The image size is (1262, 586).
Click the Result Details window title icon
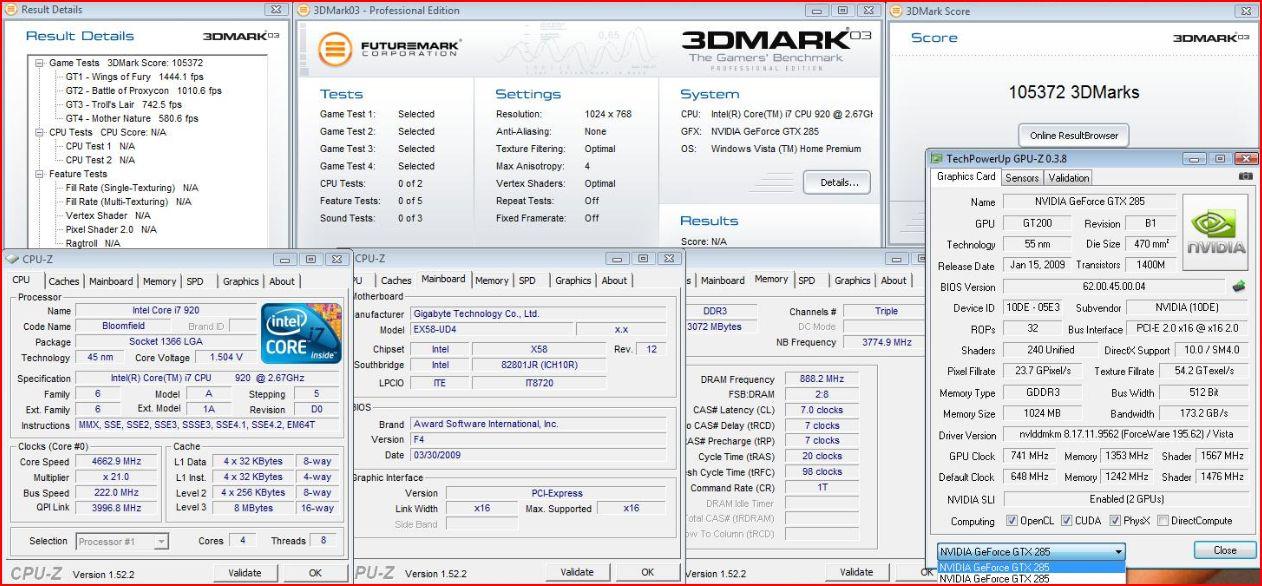(x=11, y=10)
